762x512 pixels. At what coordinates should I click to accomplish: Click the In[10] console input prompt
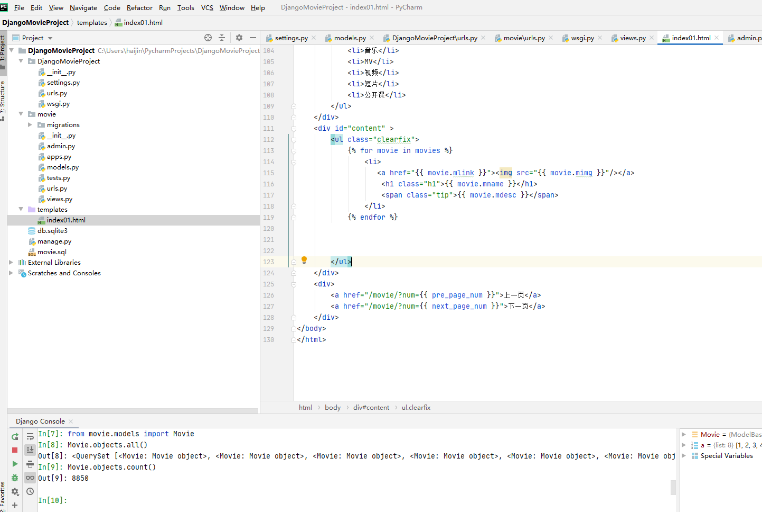pos(52,500)
